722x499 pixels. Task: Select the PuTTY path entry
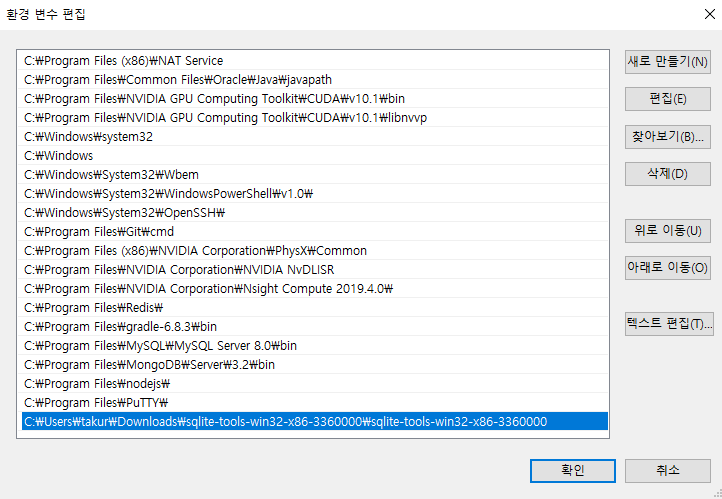coord(314,402)
